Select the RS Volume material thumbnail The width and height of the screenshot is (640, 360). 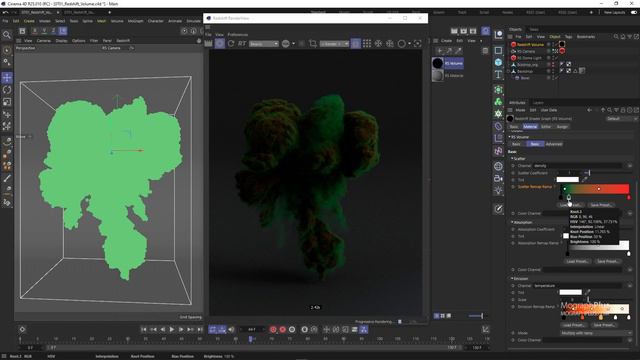point(438,63)
